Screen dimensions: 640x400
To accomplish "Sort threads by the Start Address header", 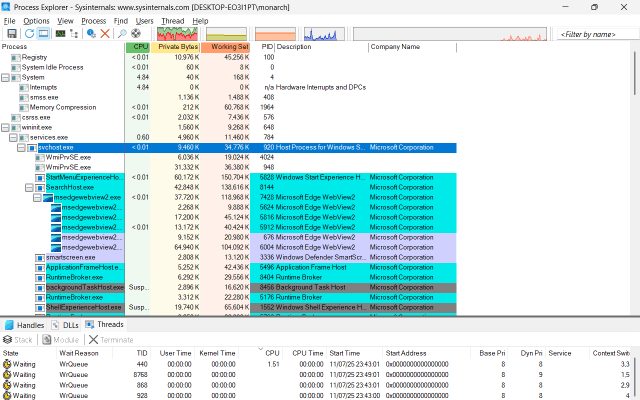I will click(427, 353).
